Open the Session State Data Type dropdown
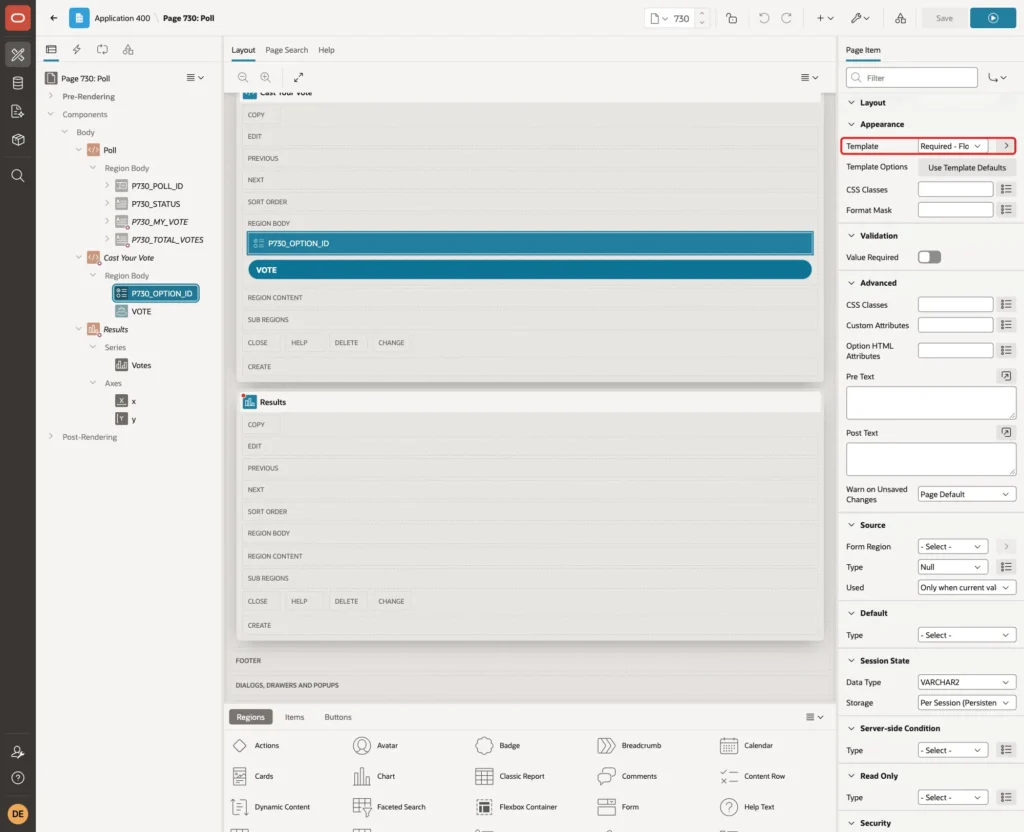1024x832 pixels. coord(966,682)
